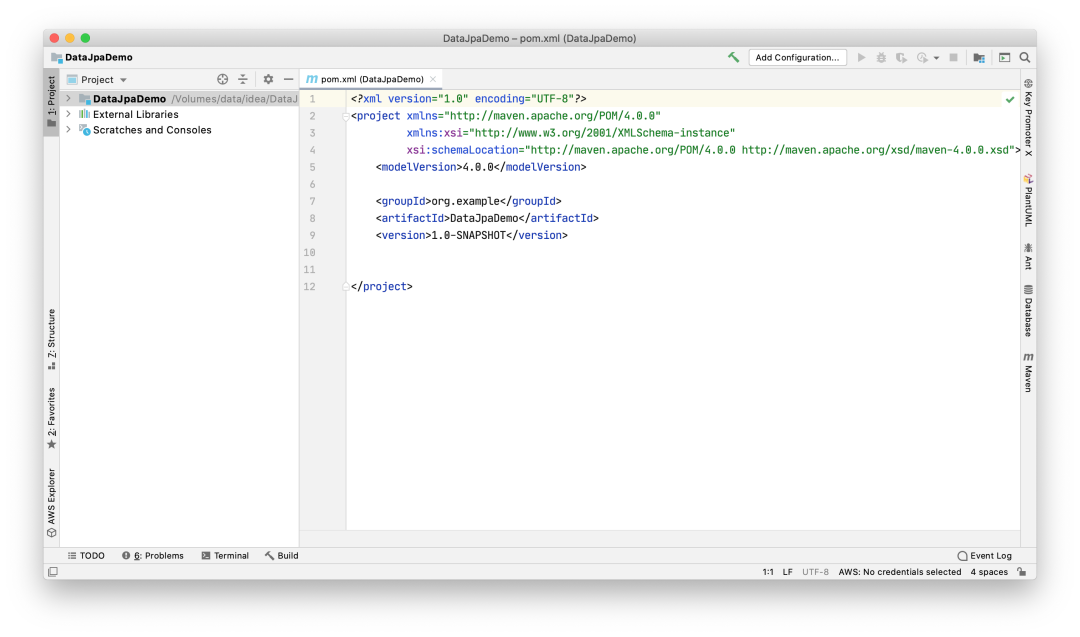Change the LF line separator
The image size is (1080, 637).
(x=787, y=572)
